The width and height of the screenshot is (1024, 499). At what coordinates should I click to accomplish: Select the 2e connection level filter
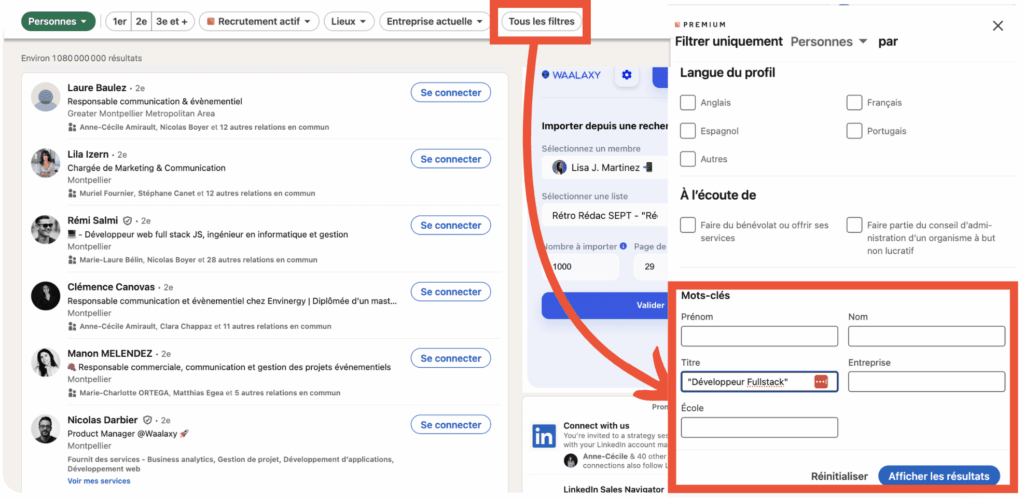point(142,21)
